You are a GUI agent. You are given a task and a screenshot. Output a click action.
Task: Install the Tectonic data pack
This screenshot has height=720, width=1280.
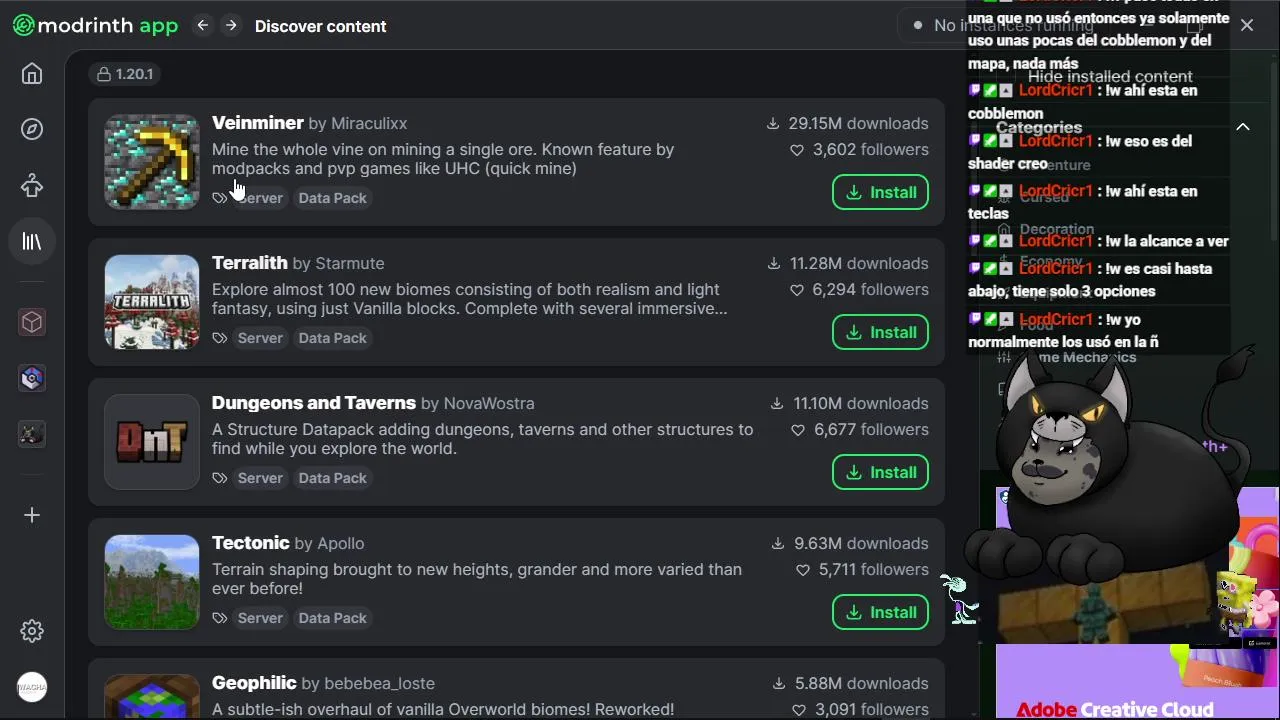(x=880, y=612)
